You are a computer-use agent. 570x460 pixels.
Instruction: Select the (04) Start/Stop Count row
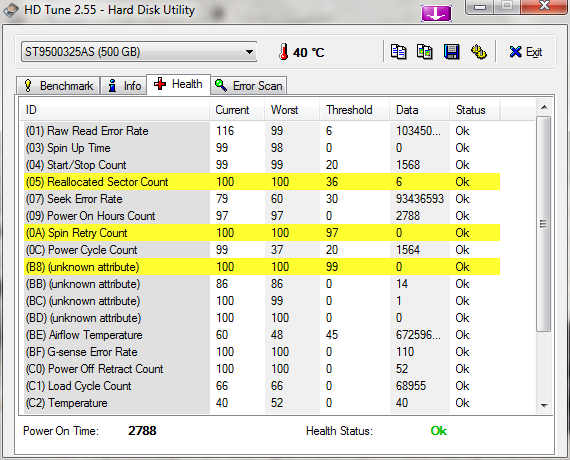262,165
